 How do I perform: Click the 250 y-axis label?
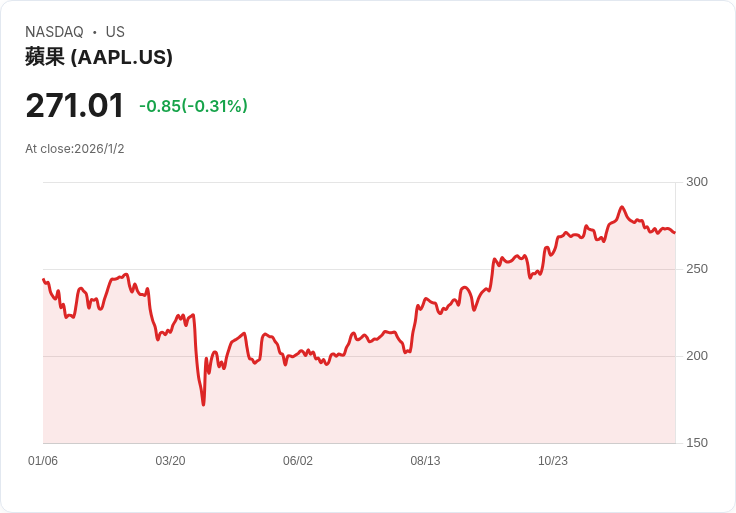[x=696, y=269]
